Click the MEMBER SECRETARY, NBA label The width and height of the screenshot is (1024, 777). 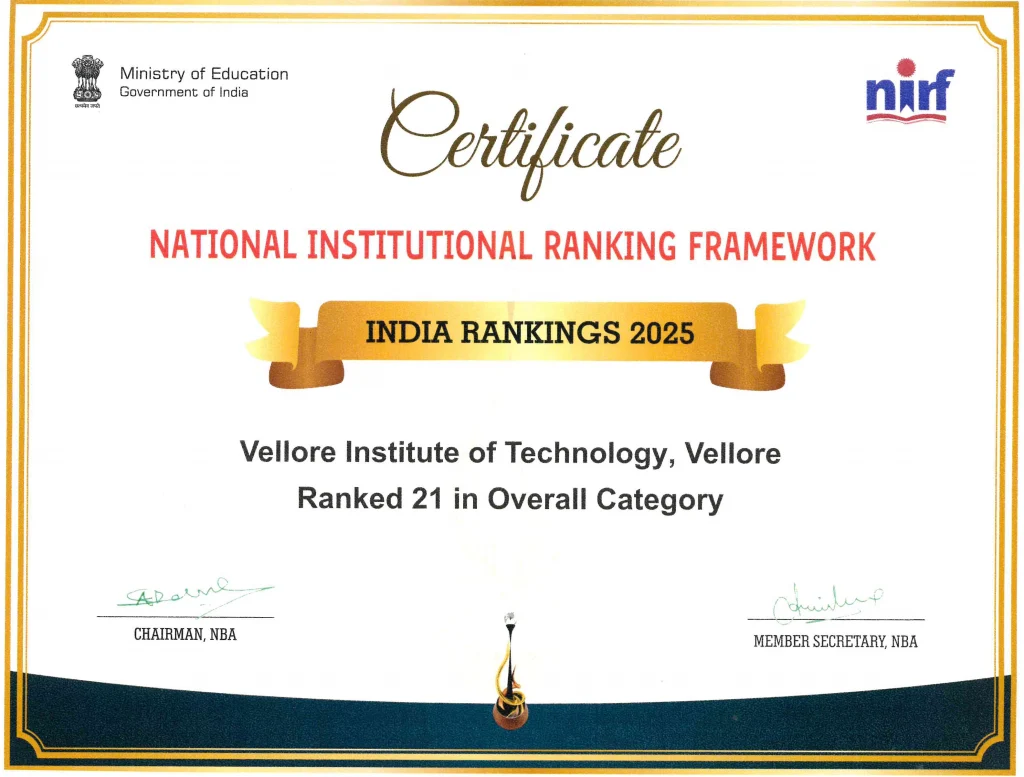834,641
